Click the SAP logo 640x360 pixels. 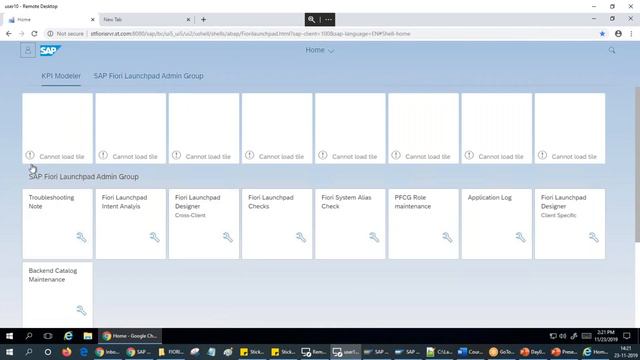[x=50, y=51]
